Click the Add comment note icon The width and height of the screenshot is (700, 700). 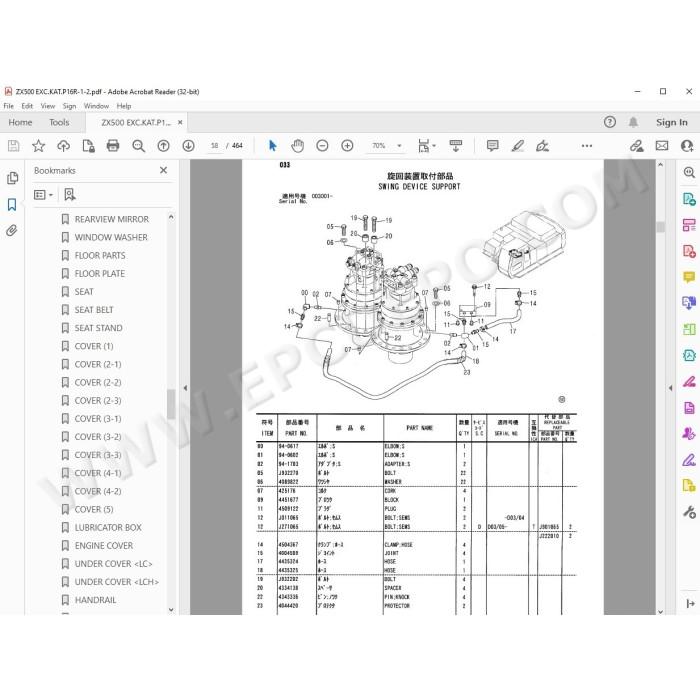click(x=492, y=146)
